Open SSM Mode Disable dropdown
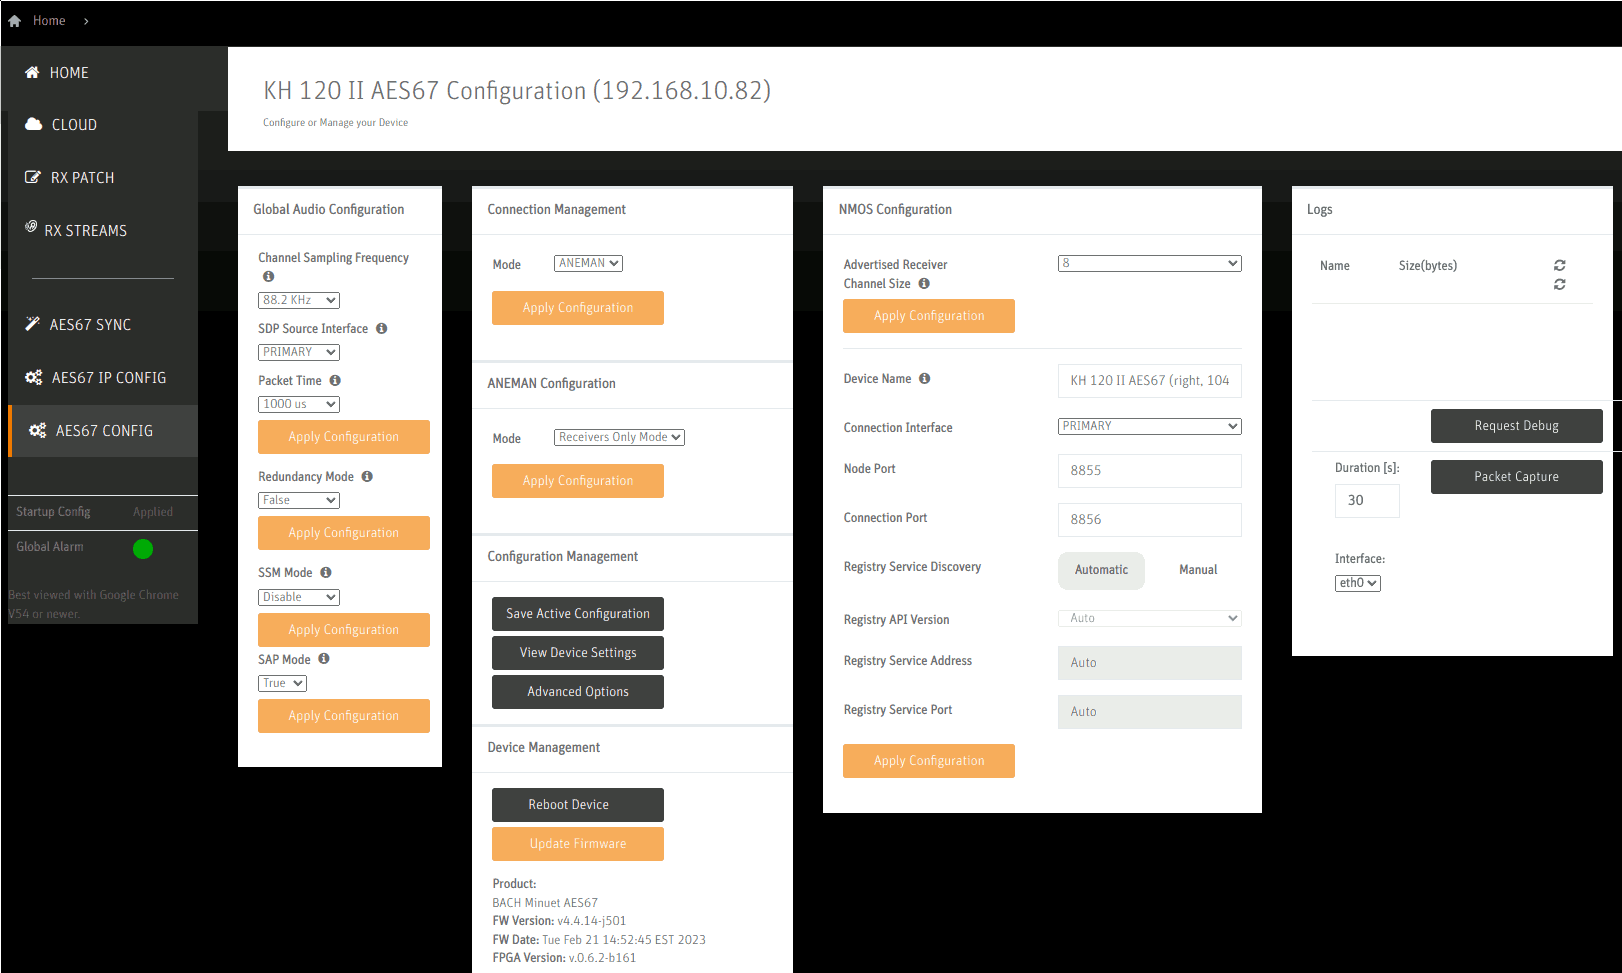Image resolution: width=1622 pixels, height=973 pixels. click(x=299, y=597)
